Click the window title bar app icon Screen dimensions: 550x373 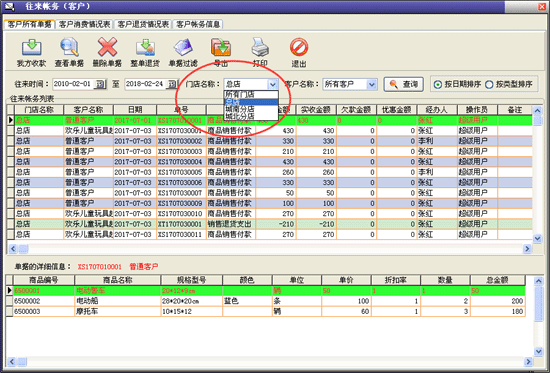point(10,6)
